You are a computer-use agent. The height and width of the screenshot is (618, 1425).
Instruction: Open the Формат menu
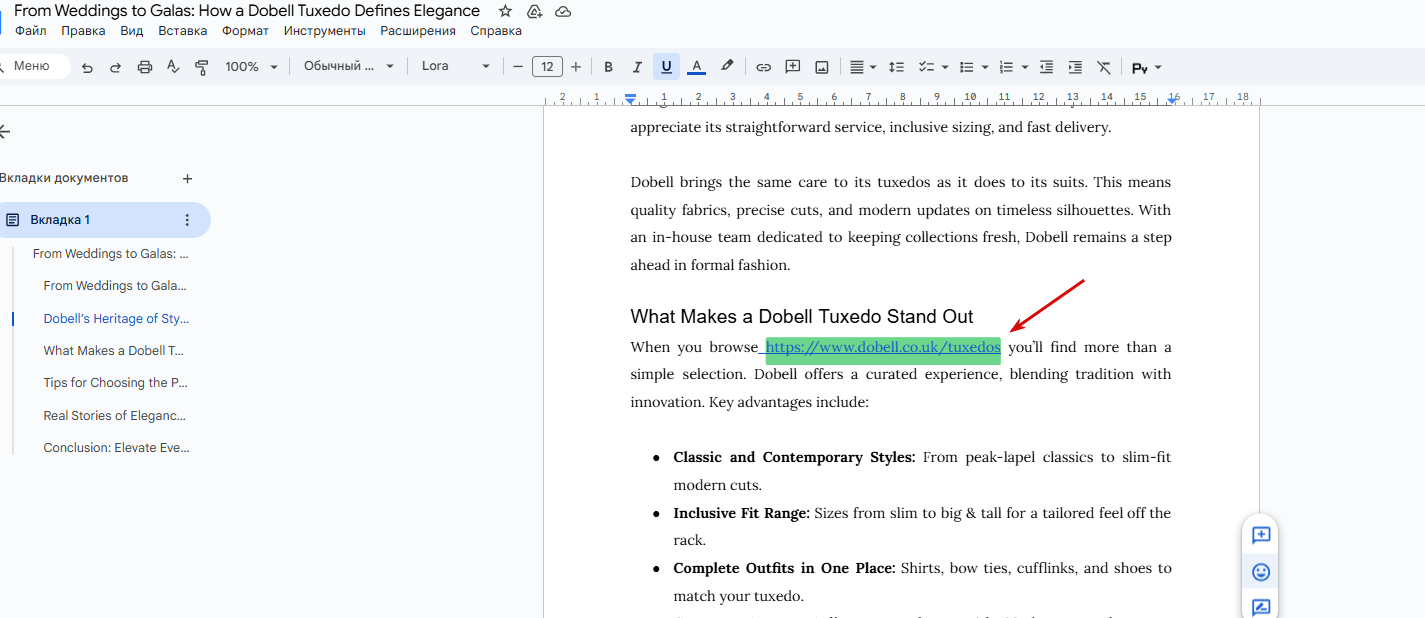tap(245, 31)
